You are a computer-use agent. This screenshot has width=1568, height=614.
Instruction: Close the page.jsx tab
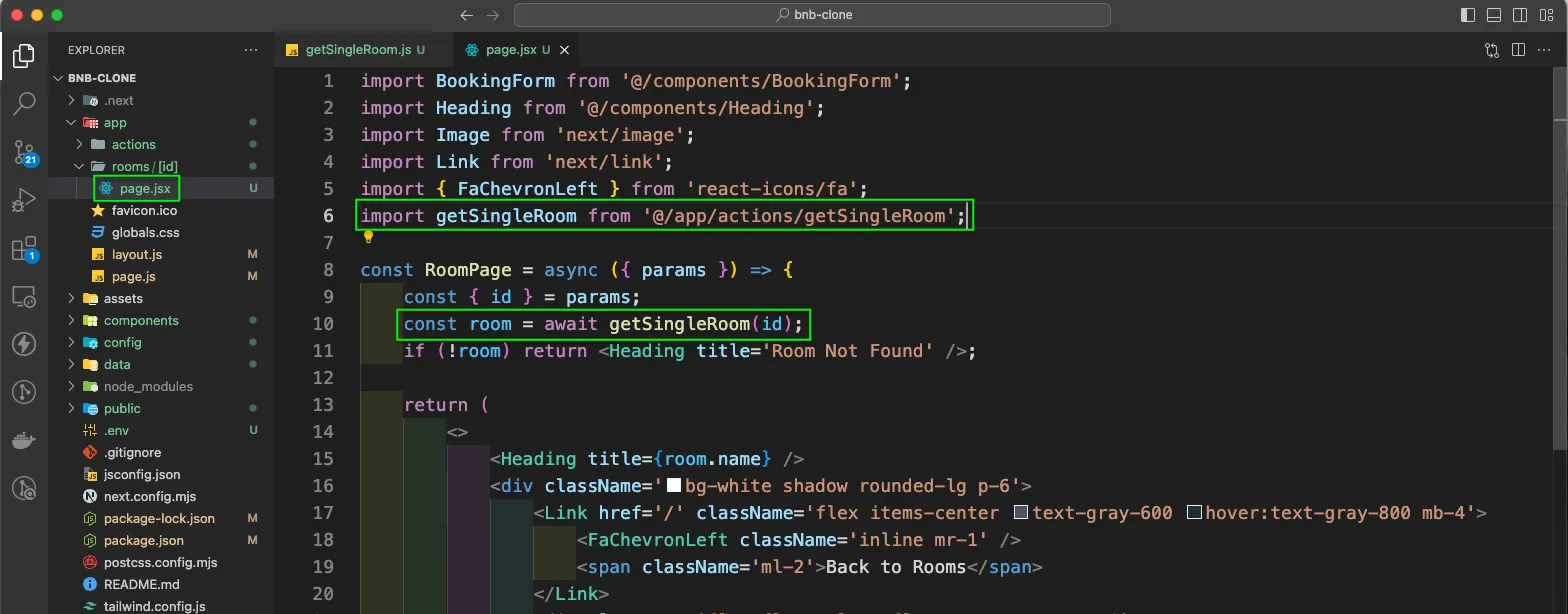point(565,50)
